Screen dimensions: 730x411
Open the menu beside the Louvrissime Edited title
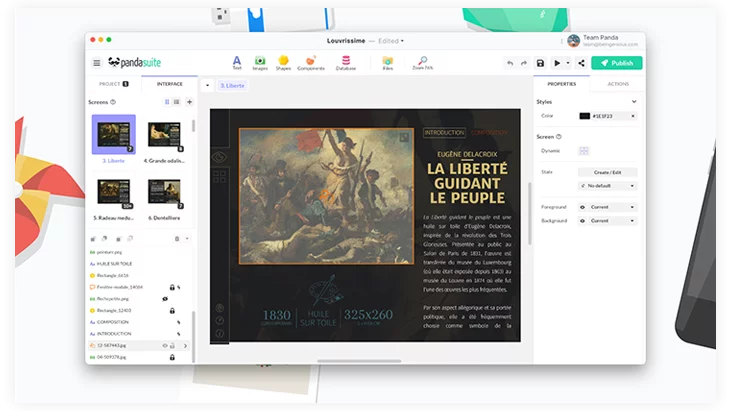pyautogui.click(x=402, y=41)
